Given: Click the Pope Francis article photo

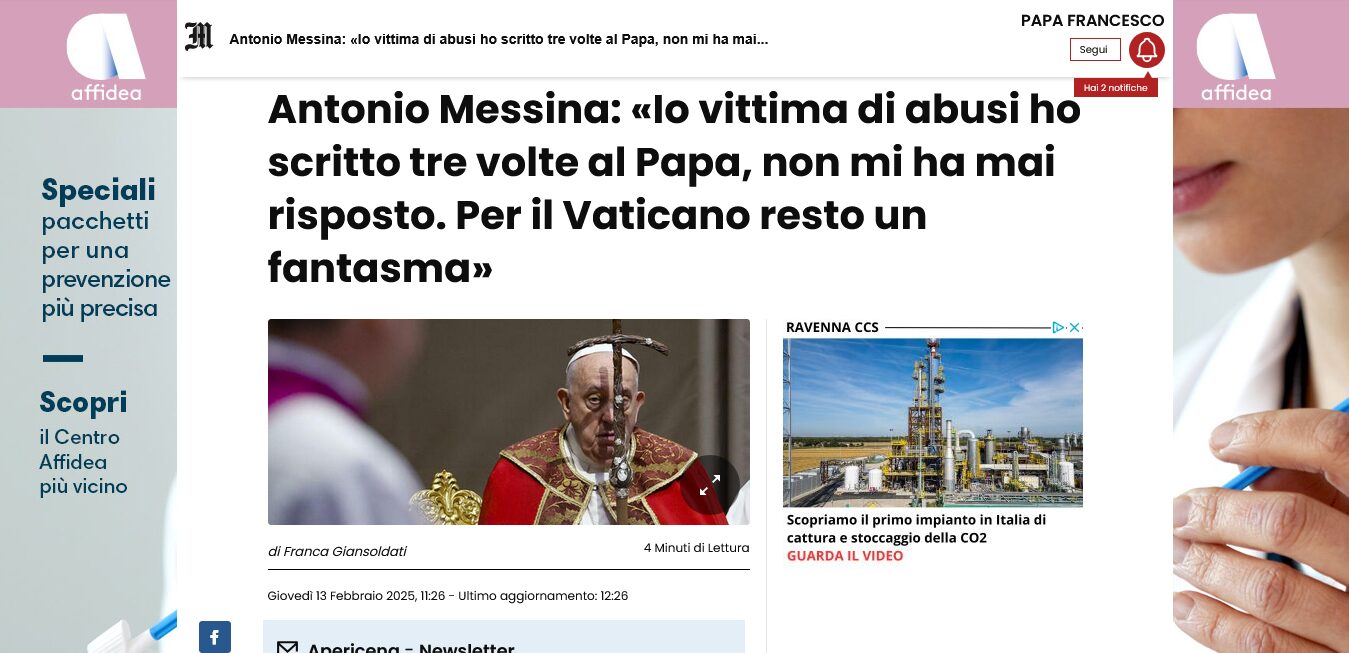Looking at the screenshot, I should coord(509,422).
